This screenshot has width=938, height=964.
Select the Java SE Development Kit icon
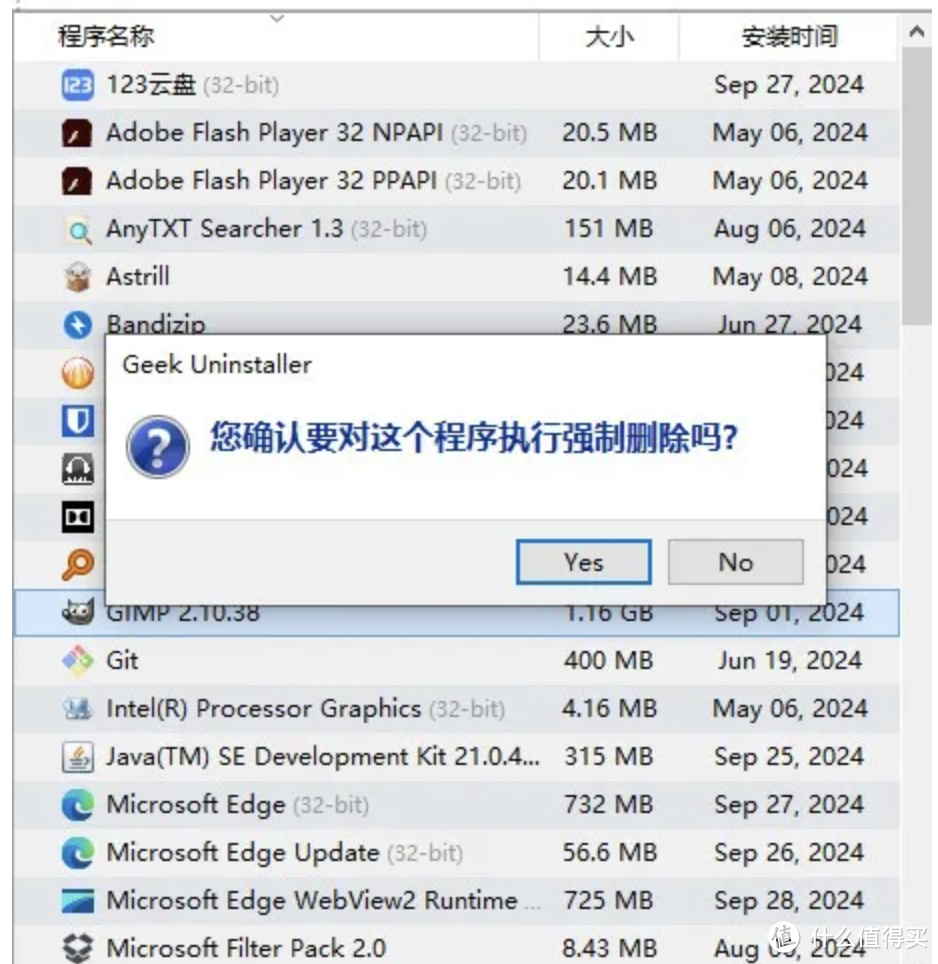[77, 757]
